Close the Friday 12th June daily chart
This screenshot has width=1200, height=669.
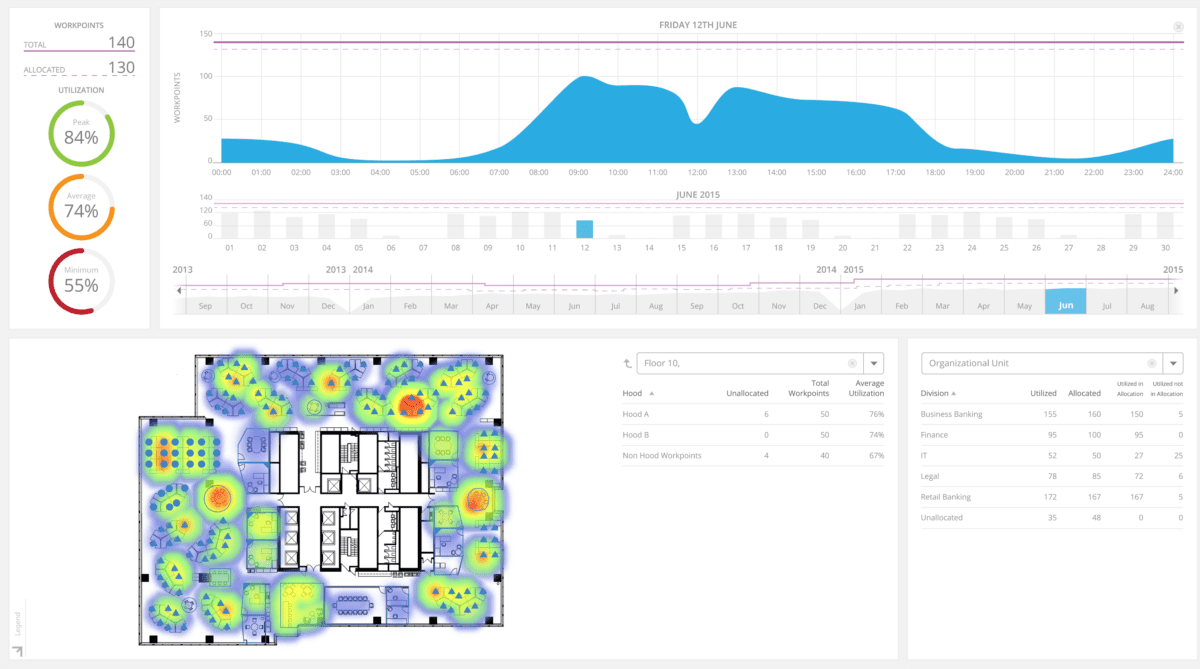(x=1178, y=27)
